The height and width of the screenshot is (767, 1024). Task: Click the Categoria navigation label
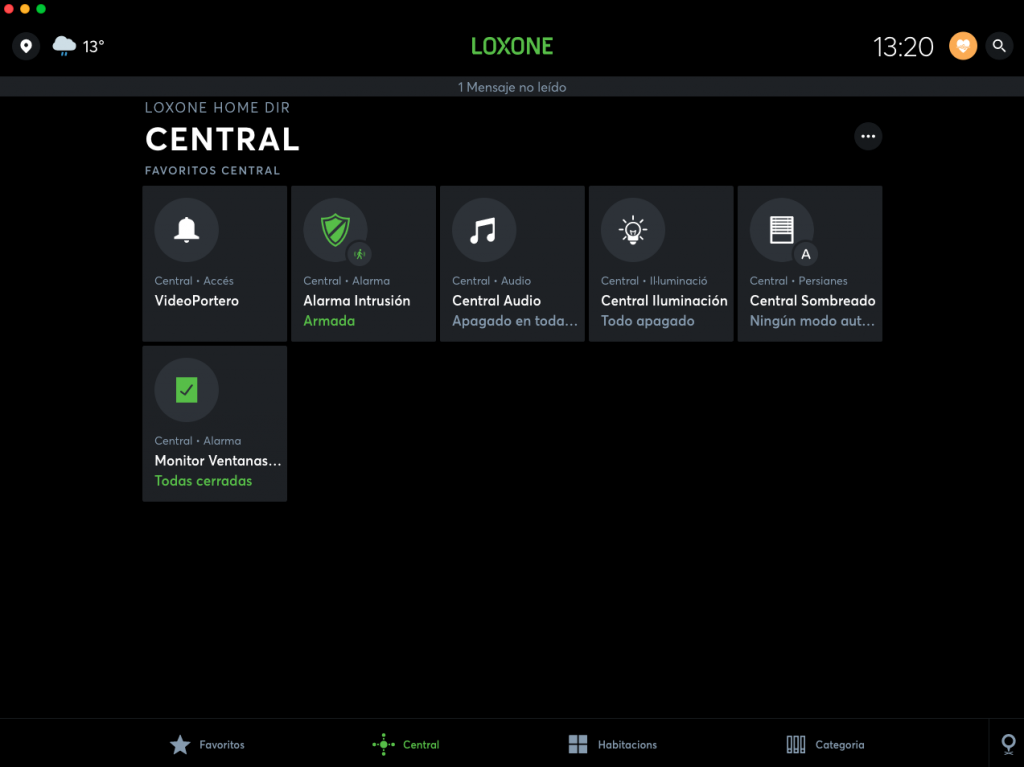839,744
